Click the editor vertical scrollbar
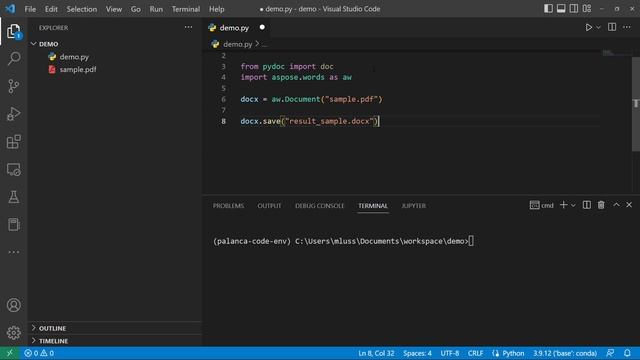 [636, 104]
